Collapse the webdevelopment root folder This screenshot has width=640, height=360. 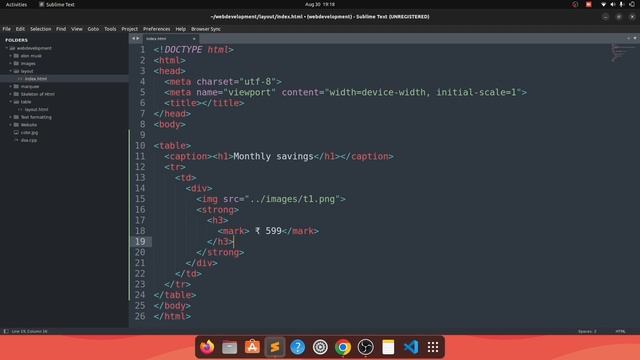click(x=7, y=48)
